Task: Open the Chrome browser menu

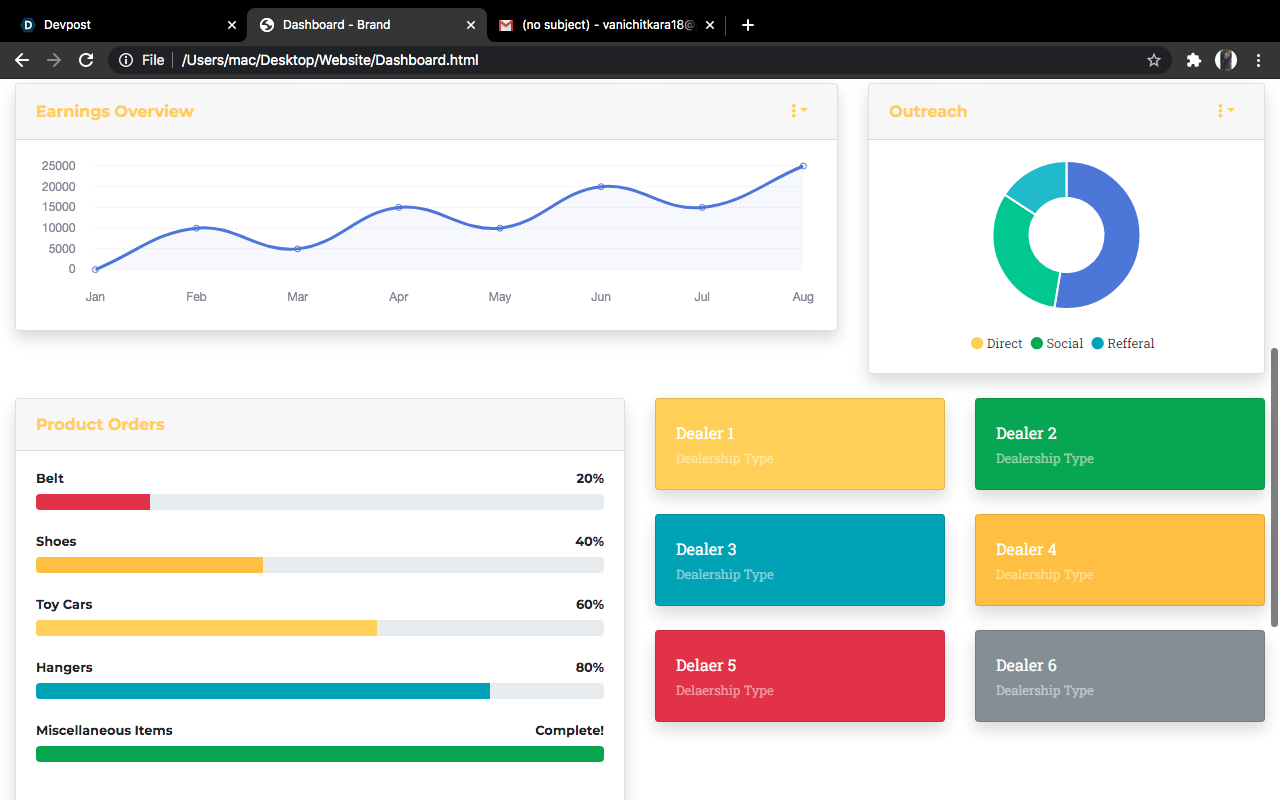Action: click(x=1258, y=59)
